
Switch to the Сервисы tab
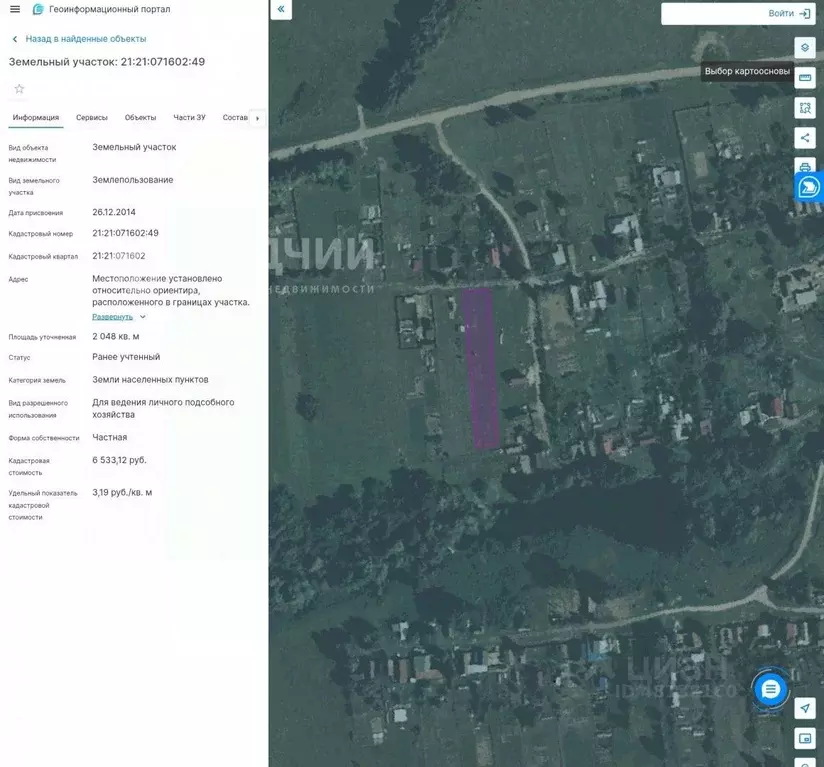pos(92,118)
